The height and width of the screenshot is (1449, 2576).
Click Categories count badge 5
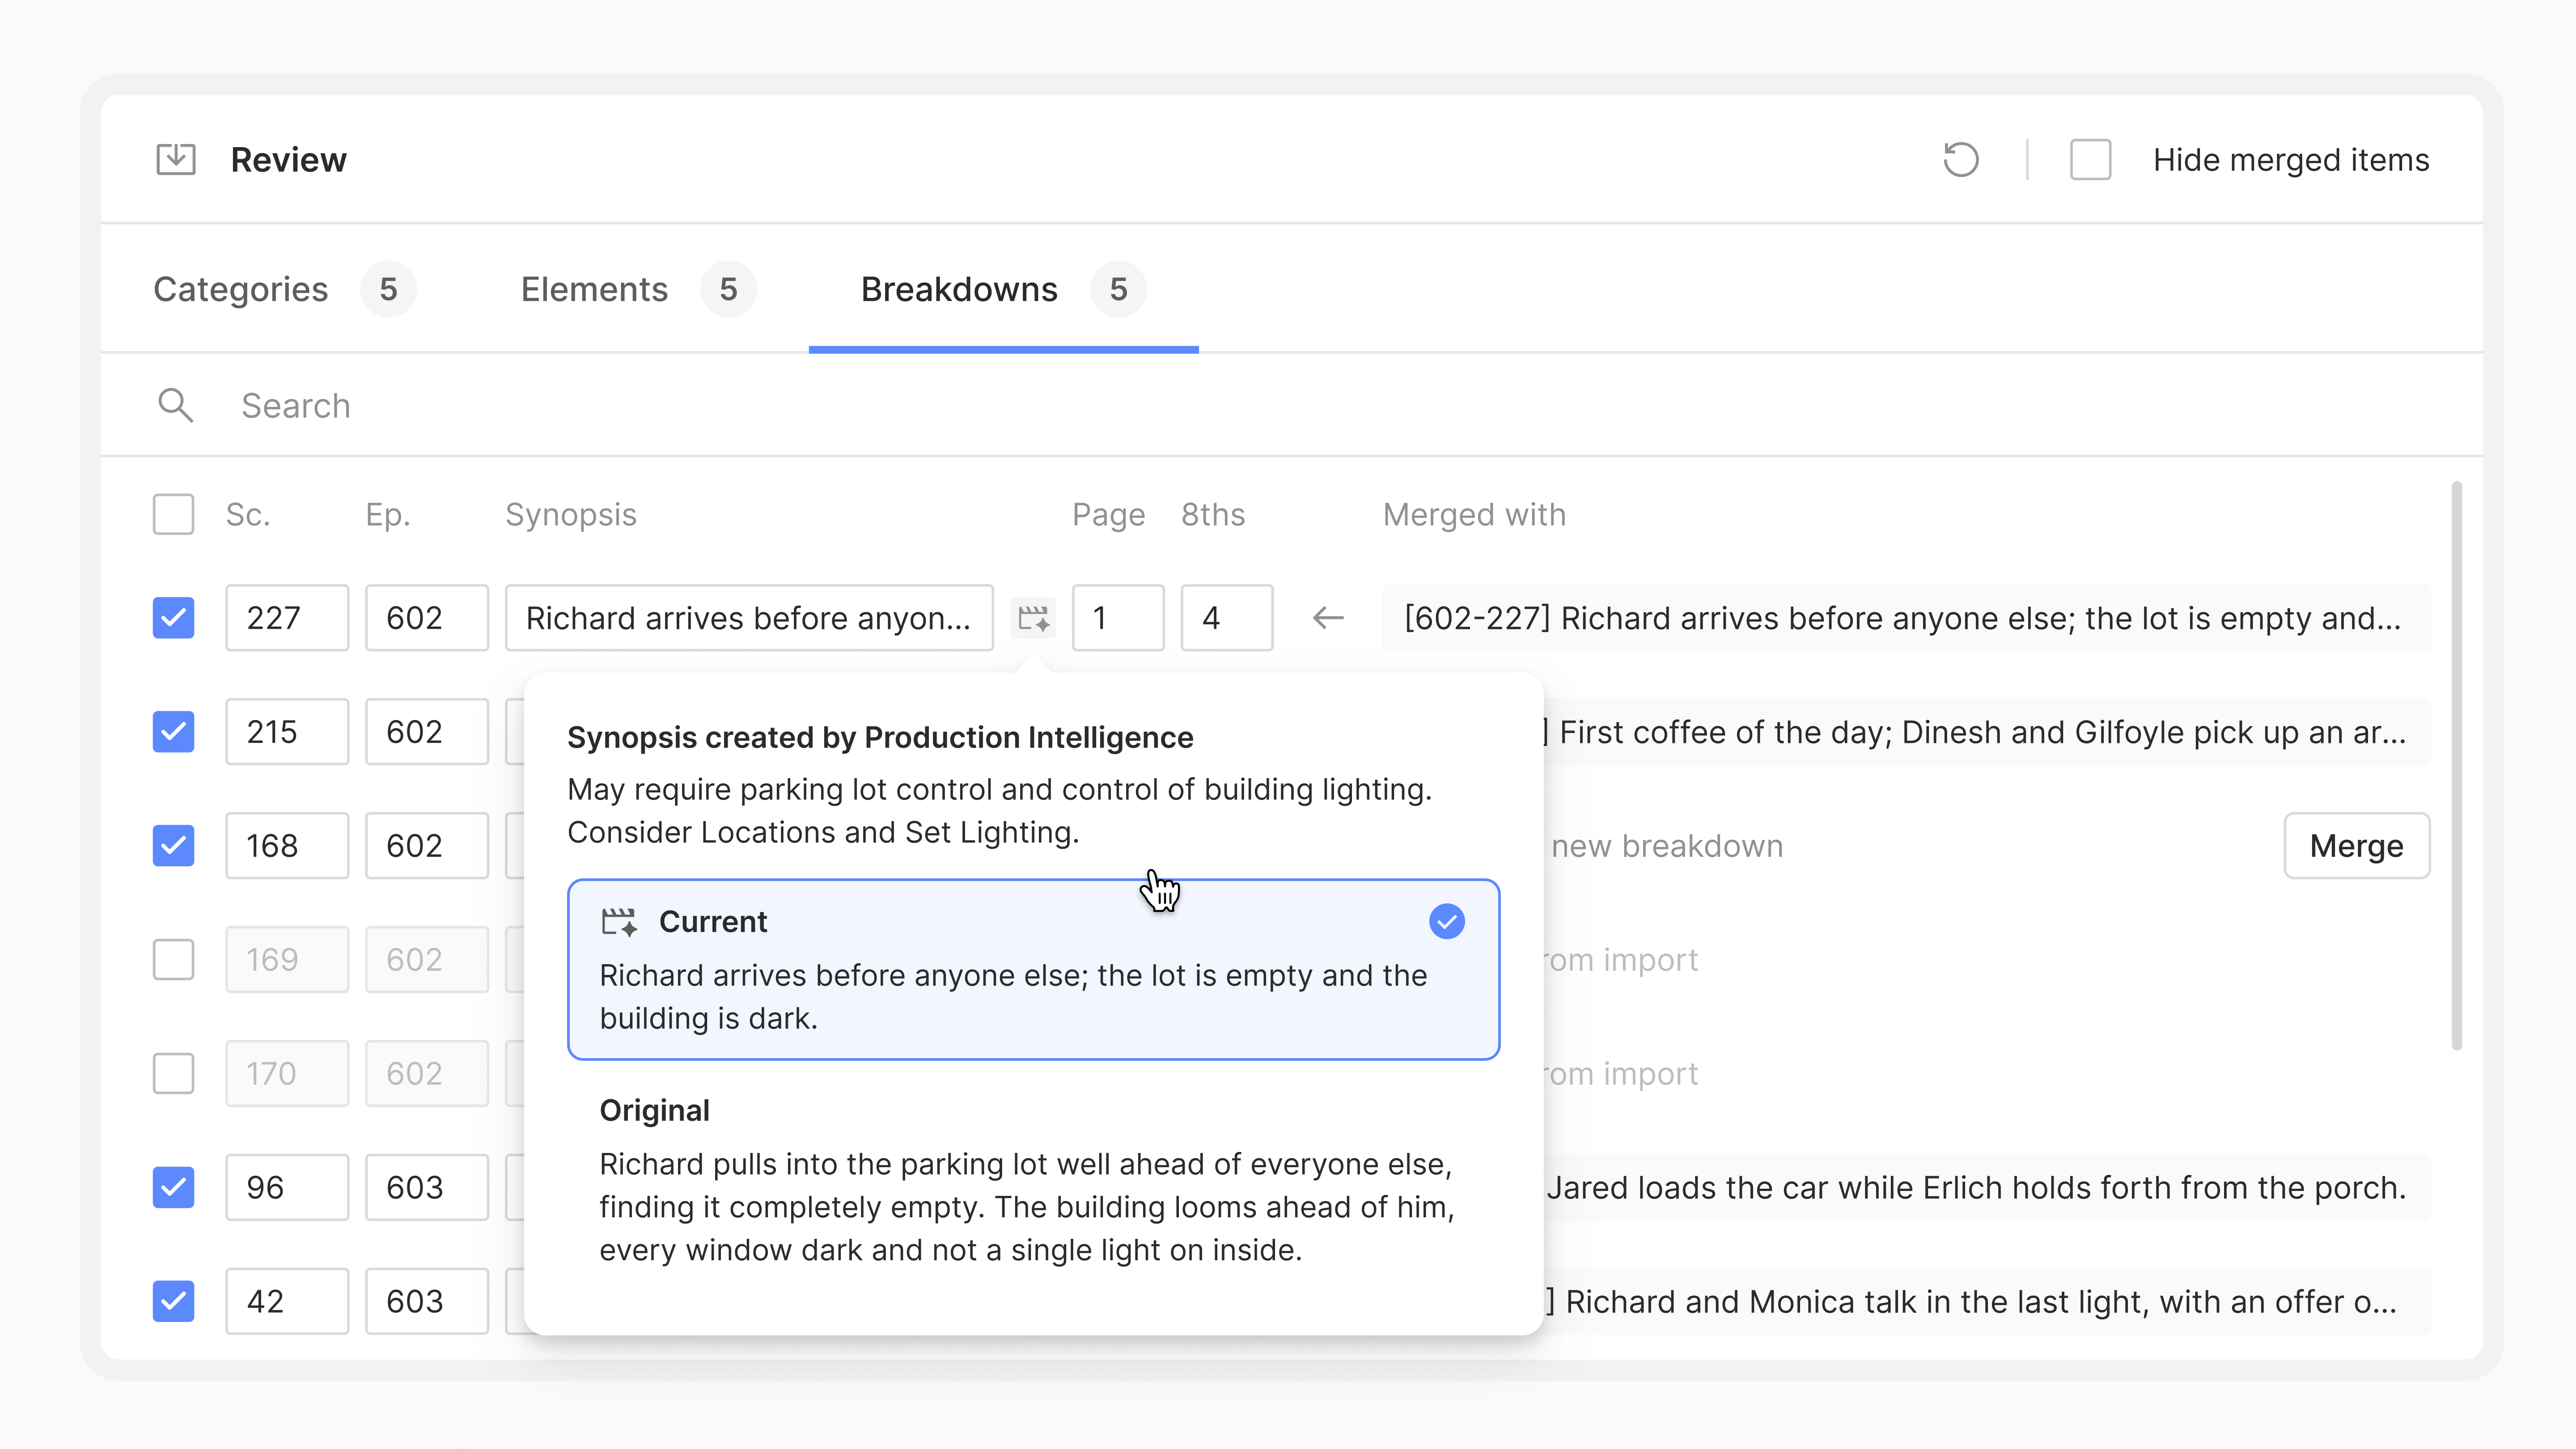tap(388, 289)
